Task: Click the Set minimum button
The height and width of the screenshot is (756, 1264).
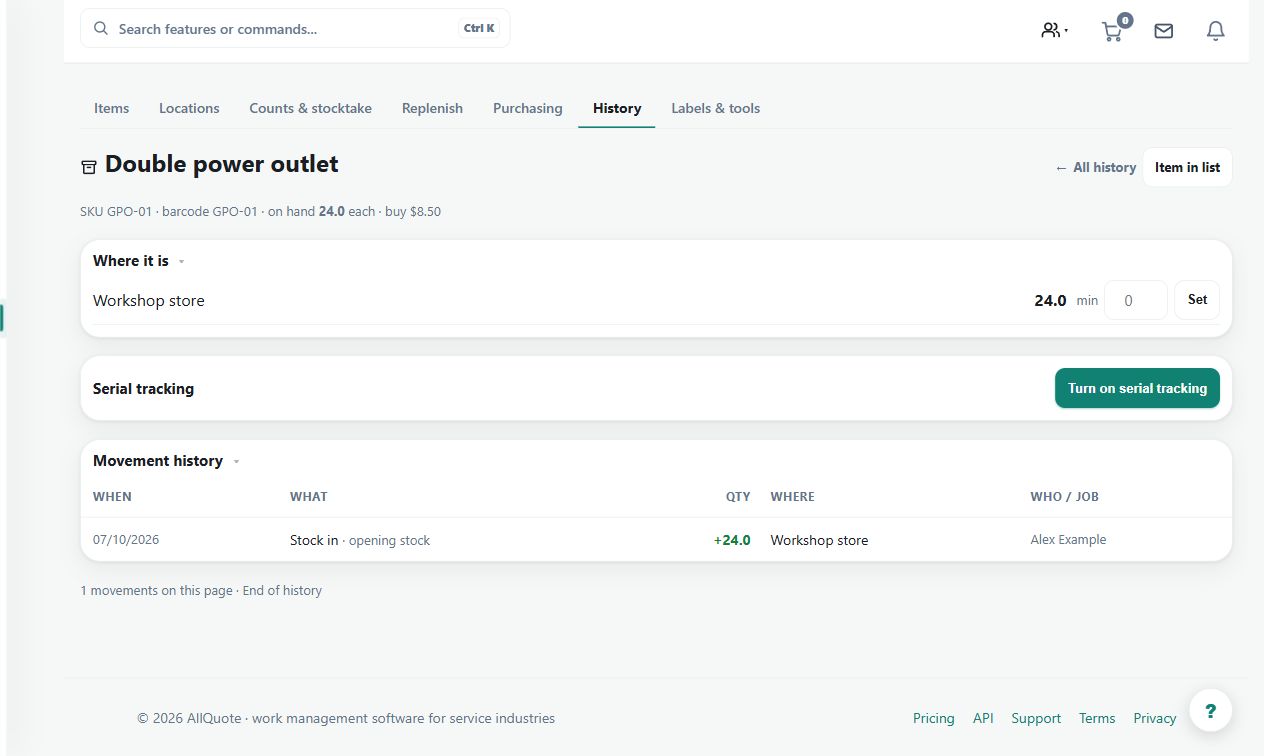Action: (x=1197, y=300)
